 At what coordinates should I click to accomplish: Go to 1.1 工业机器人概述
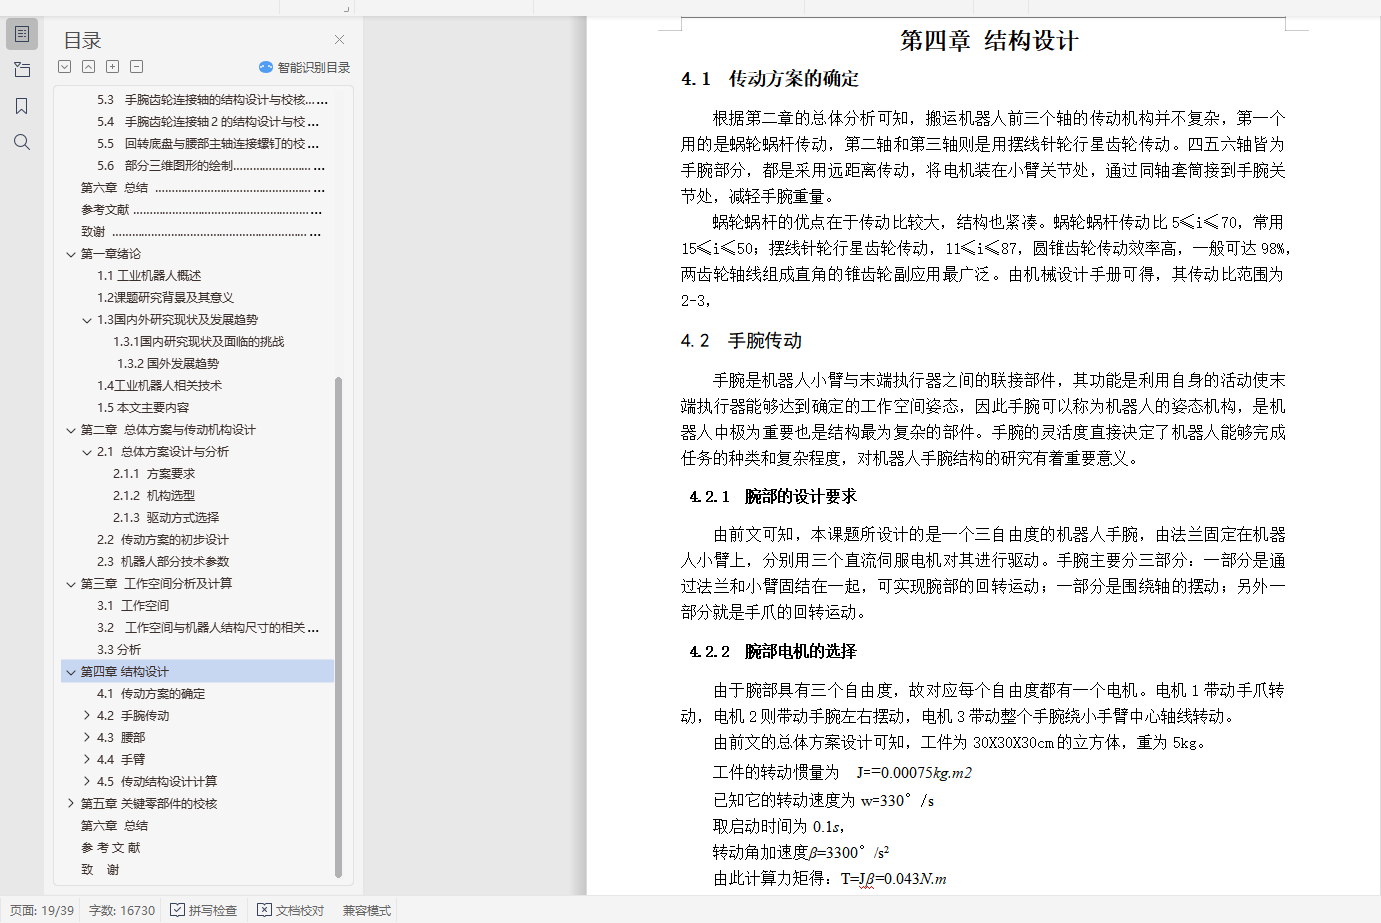149,276
